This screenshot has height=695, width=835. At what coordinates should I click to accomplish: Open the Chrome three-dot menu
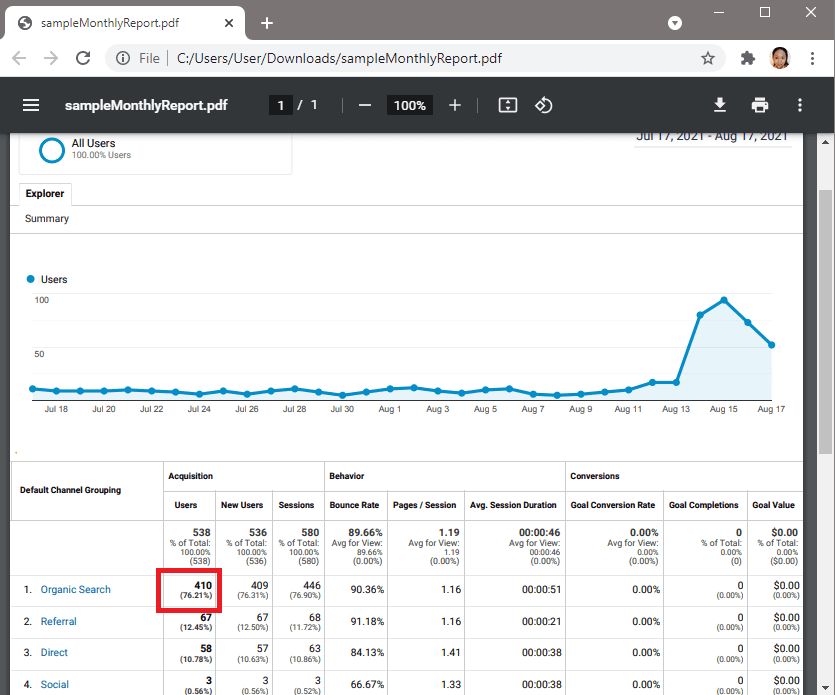[812, 58]
